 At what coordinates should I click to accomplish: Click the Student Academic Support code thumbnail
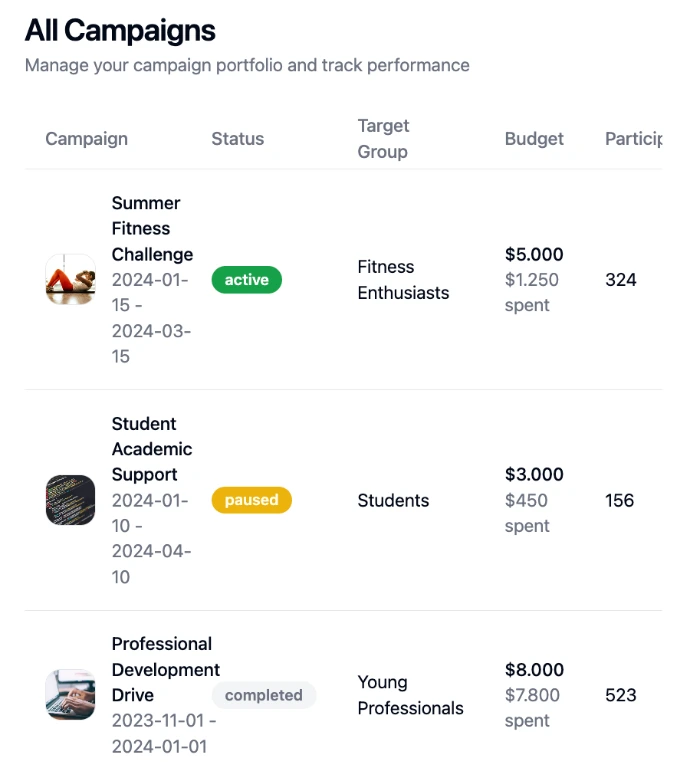point(70,500)
